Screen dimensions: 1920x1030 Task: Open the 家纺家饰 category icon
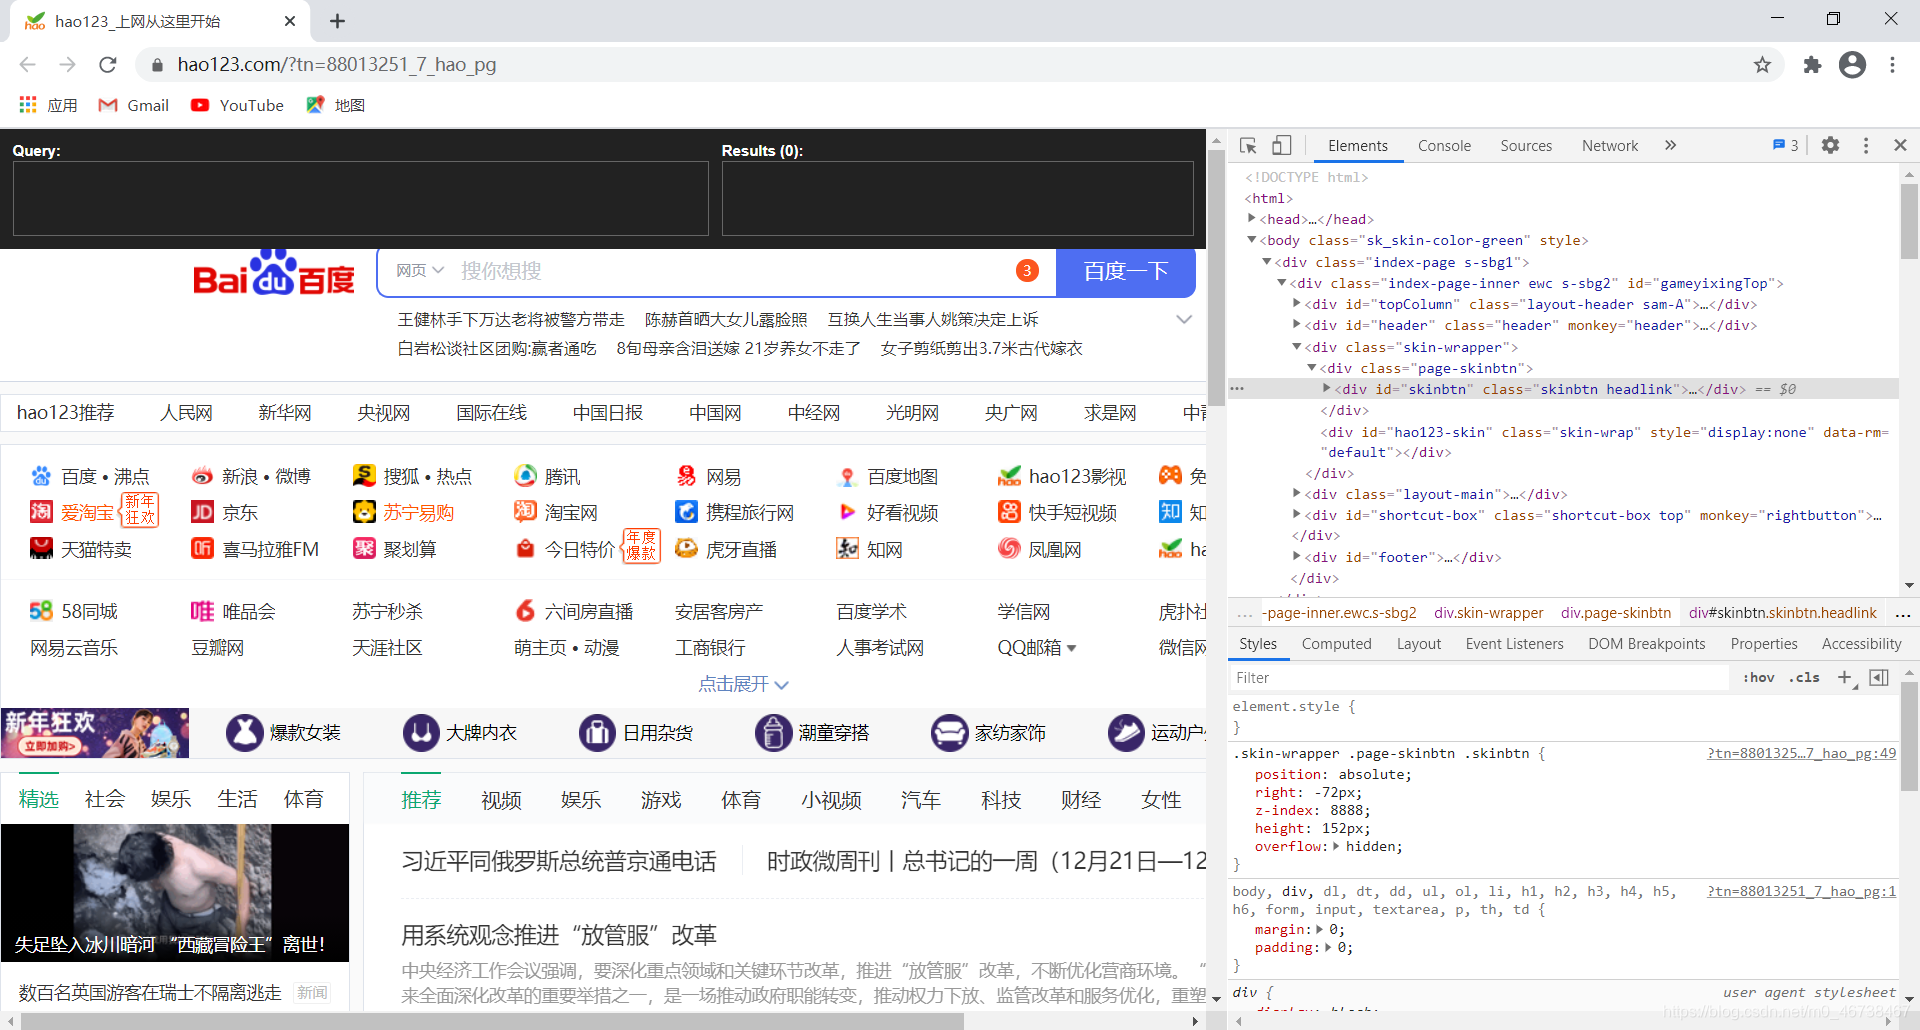click(x=949, y=733)
